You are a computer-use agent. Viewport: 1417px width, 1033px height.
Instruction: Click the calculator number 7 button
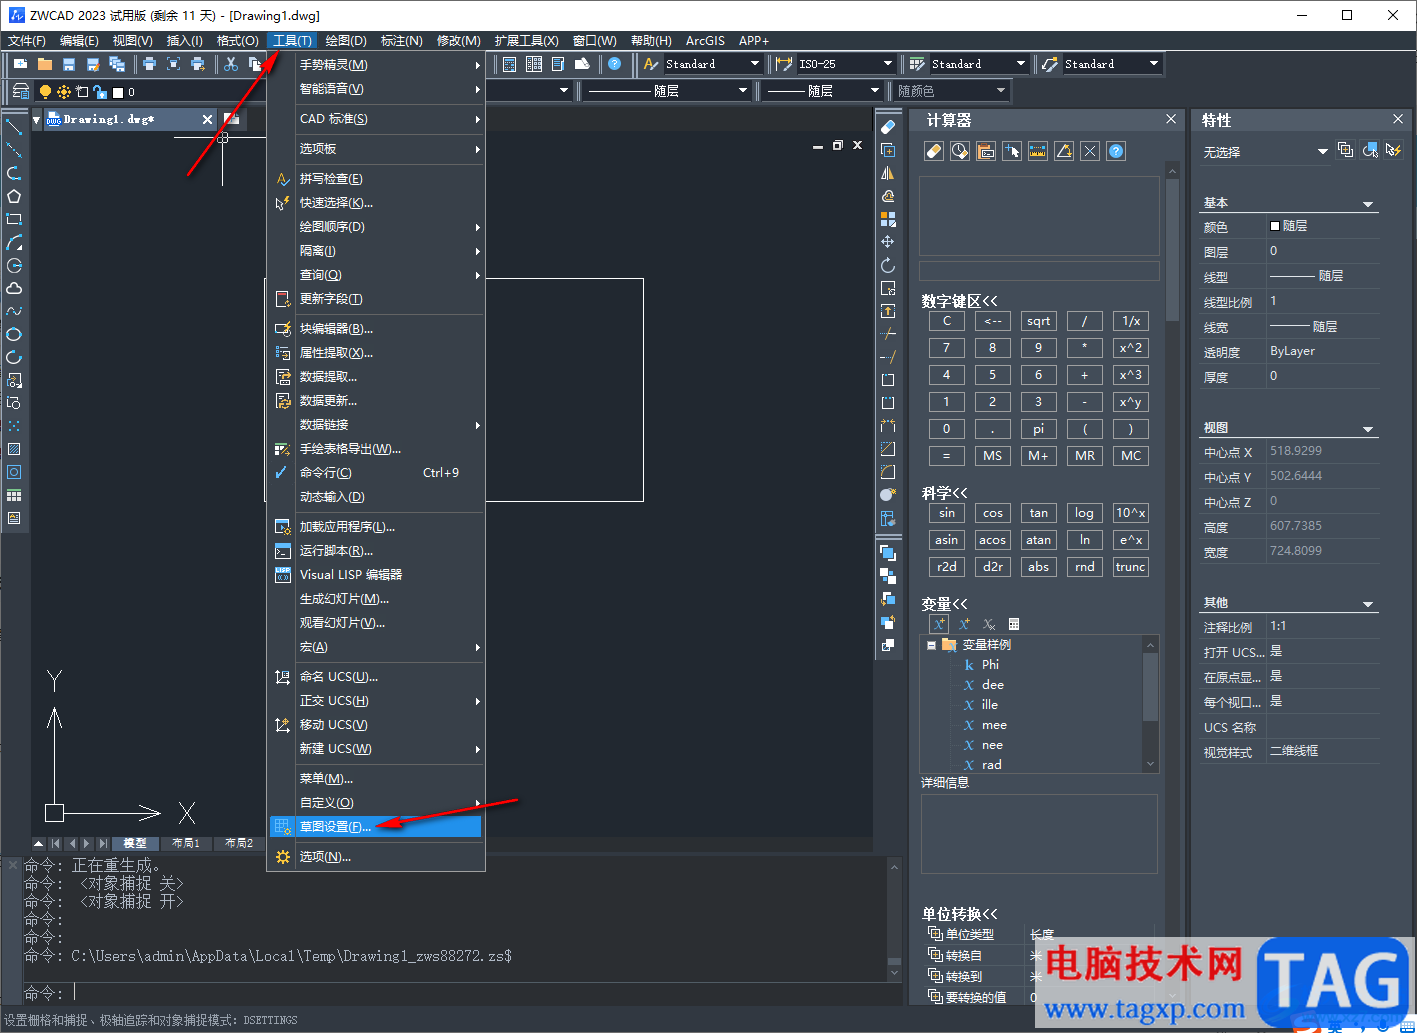pyautogui.click(x=946, y=348)
